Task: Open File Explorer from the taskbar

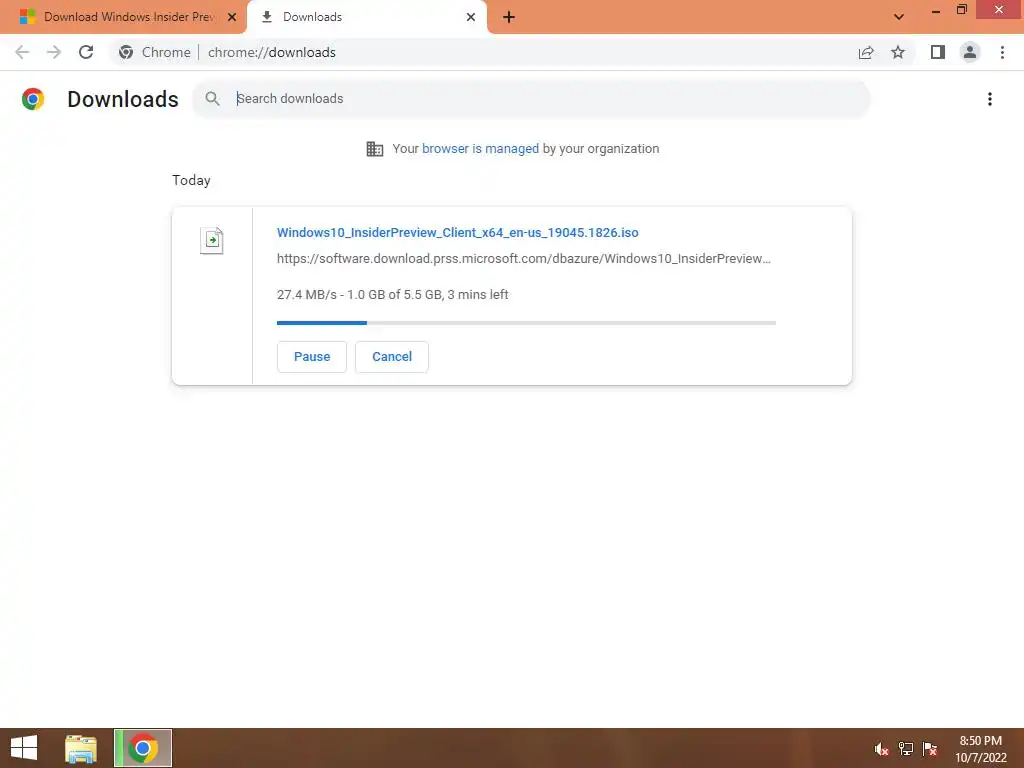Action: pos(81,748)
